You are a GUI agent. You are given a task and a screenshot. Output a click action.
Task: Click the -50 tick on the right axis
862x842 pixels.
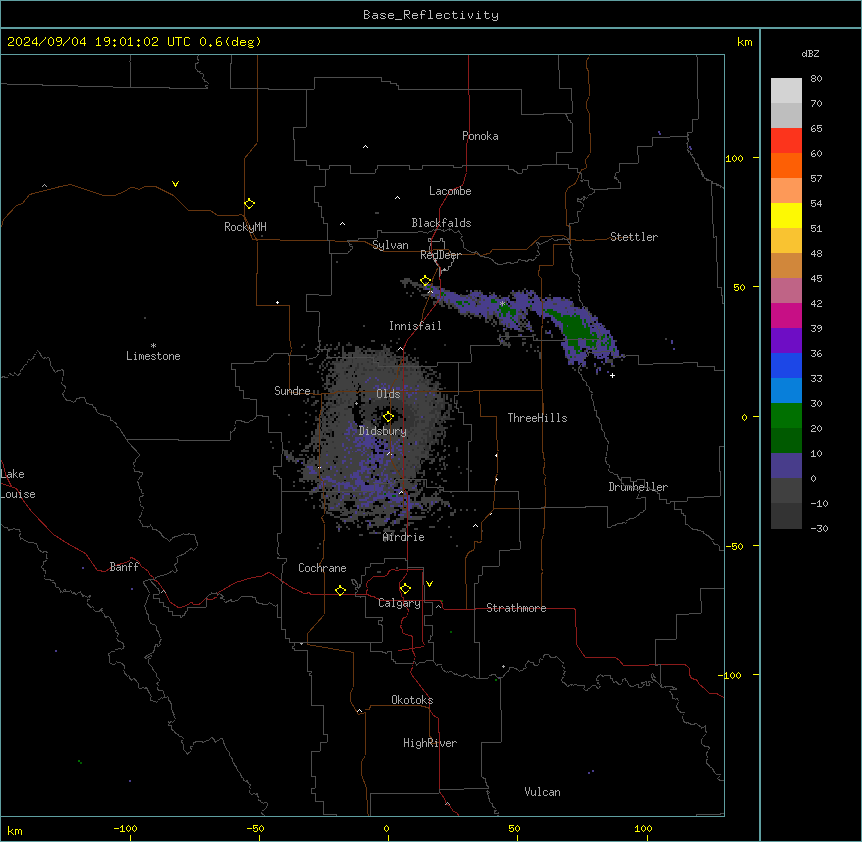click(x=734, y=546)
